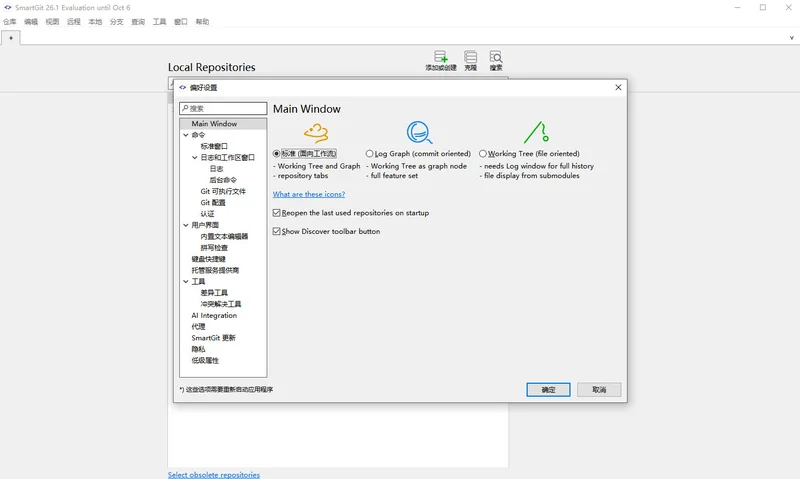Select 内置文本编辑器 tree item

click(224, 236)
